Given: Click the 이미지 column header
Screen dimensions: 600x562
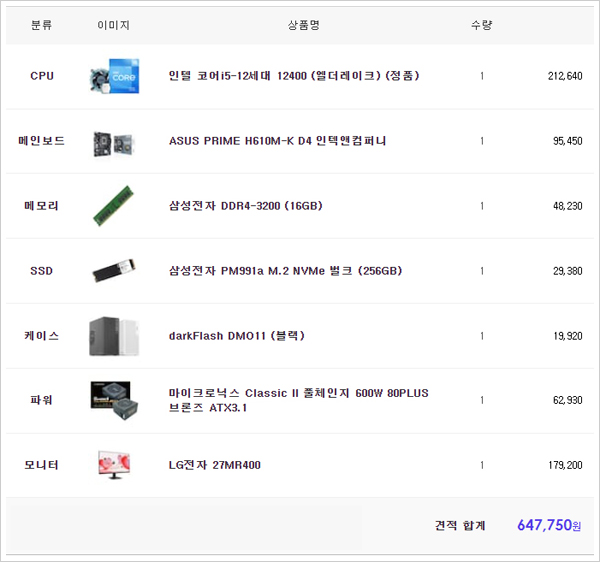Looking at the screenshot, I should click(113, 25).
